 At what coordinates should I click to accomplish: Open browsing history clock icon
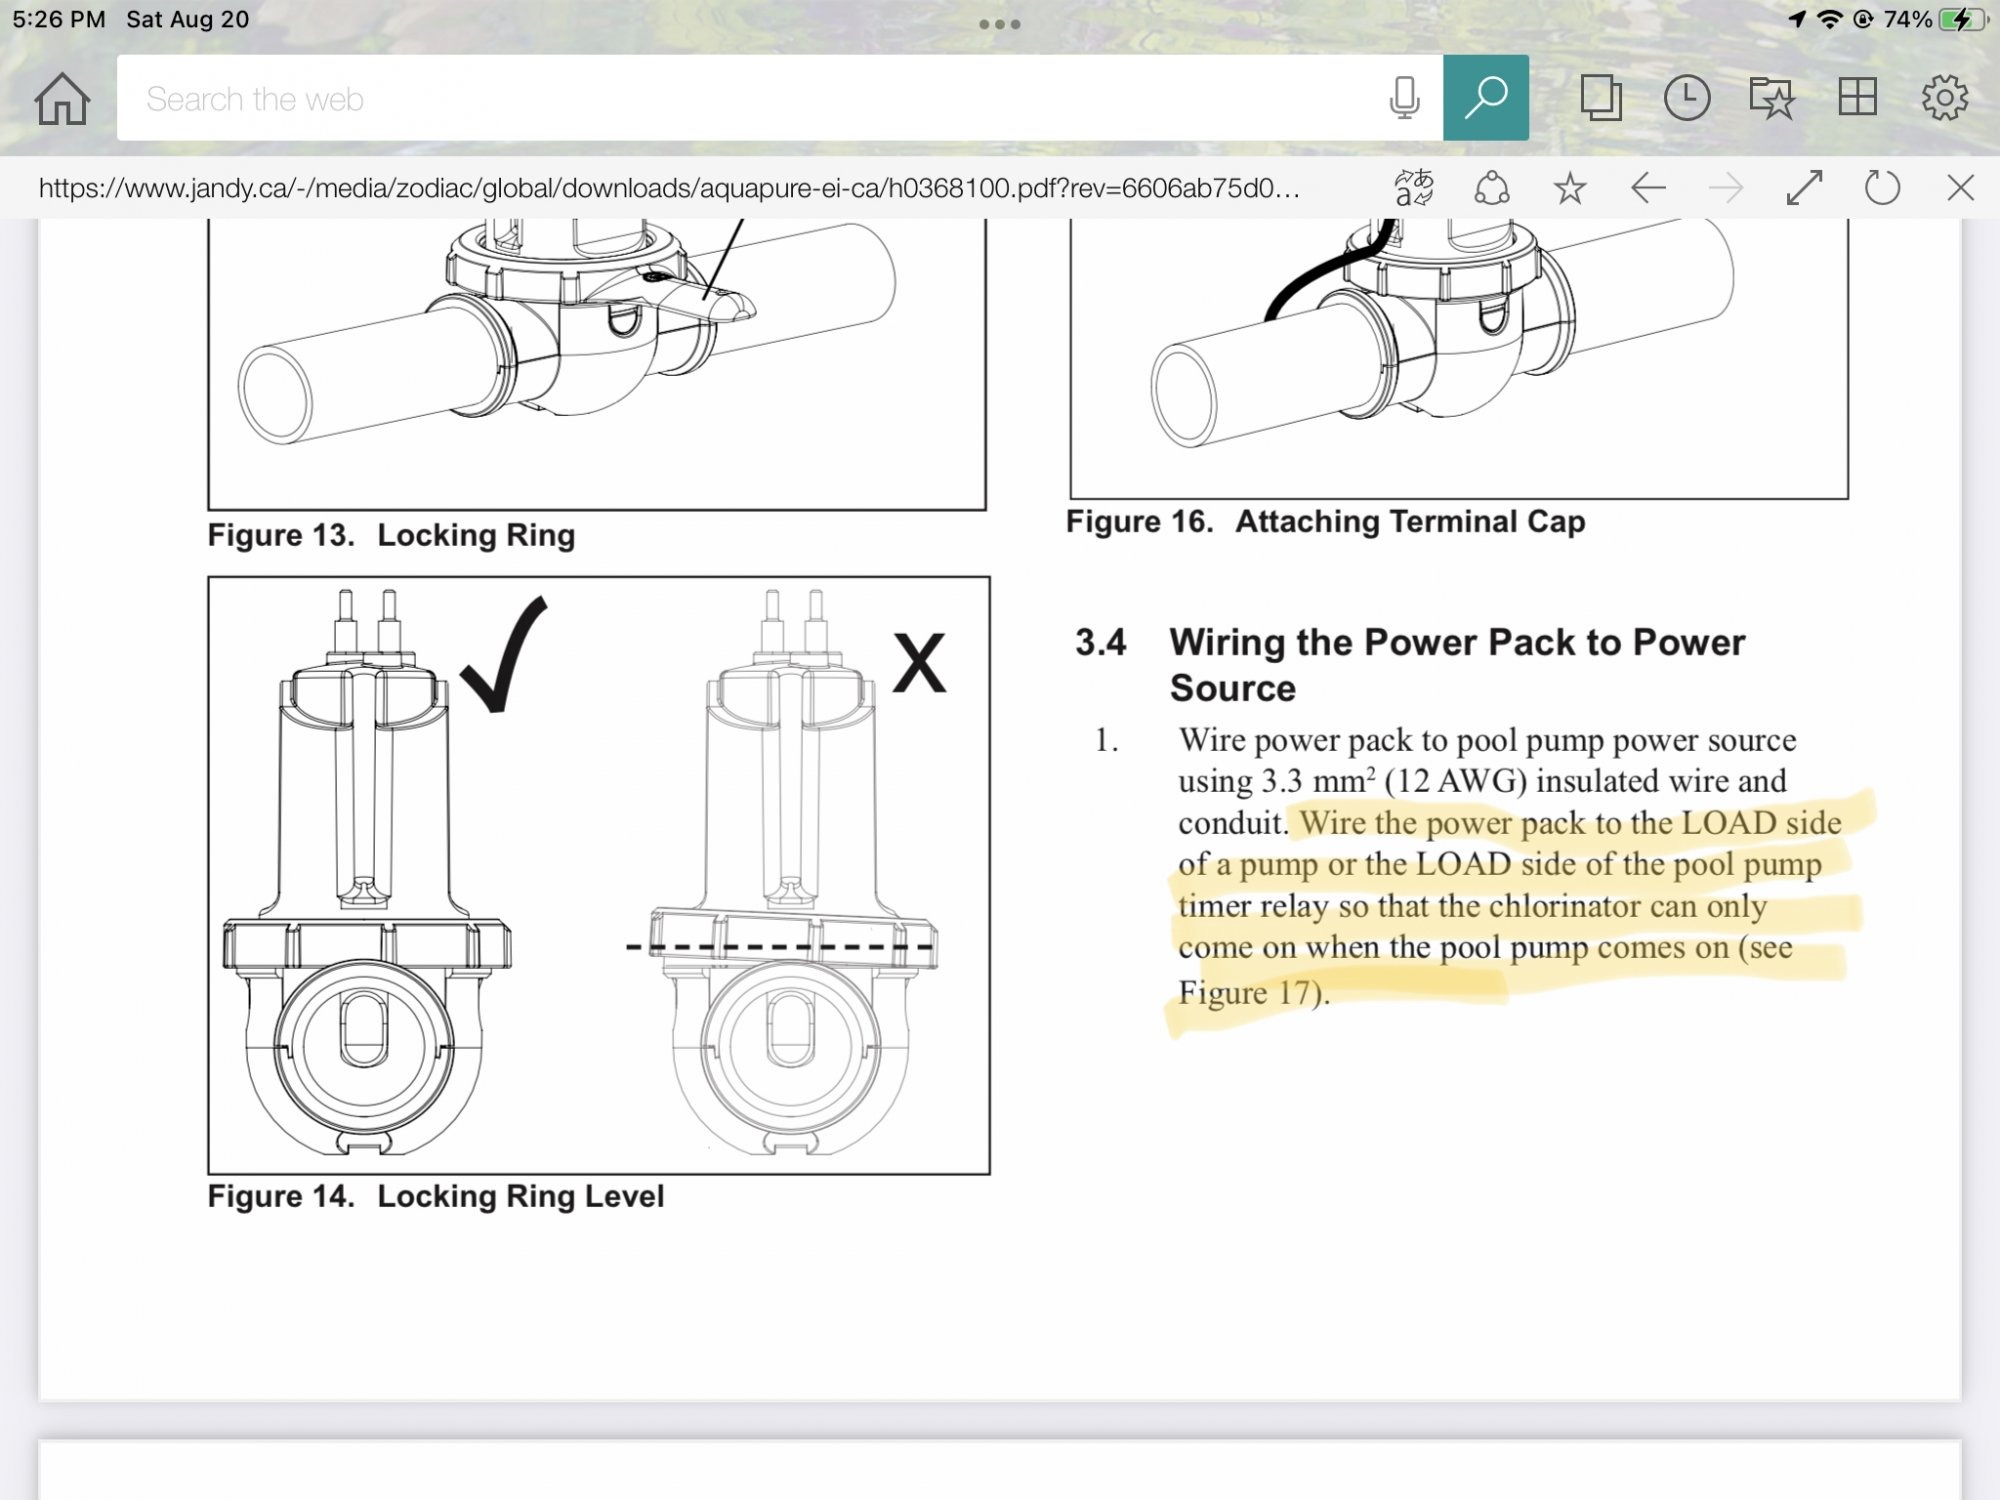[x=1687, y=98]
